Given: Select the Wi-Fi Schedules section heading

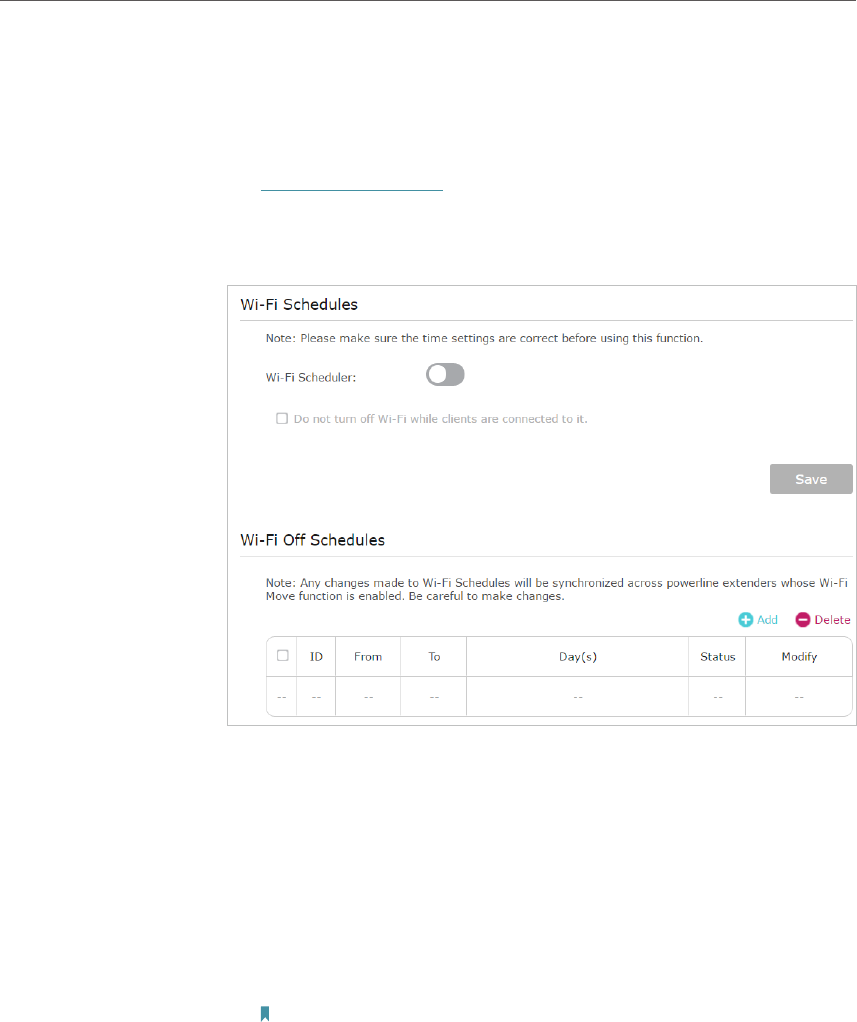Looking at the screenshot, I should tap(299, 304).
